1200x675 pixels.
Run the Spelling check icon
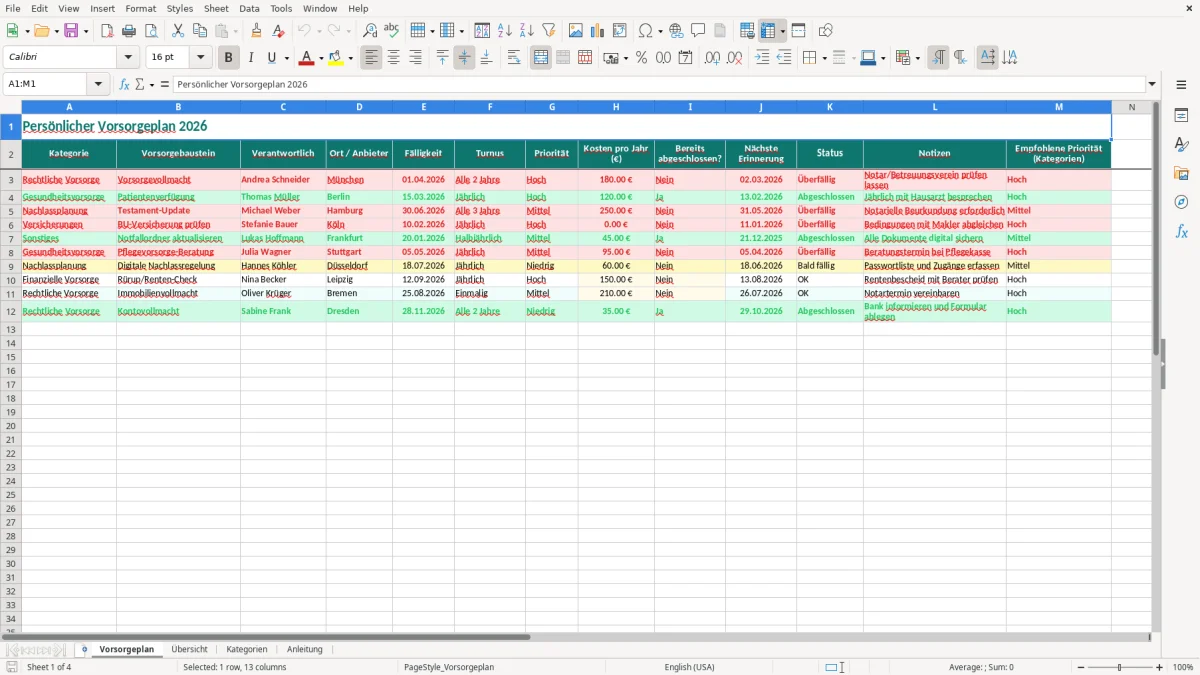tap(392, 31)
